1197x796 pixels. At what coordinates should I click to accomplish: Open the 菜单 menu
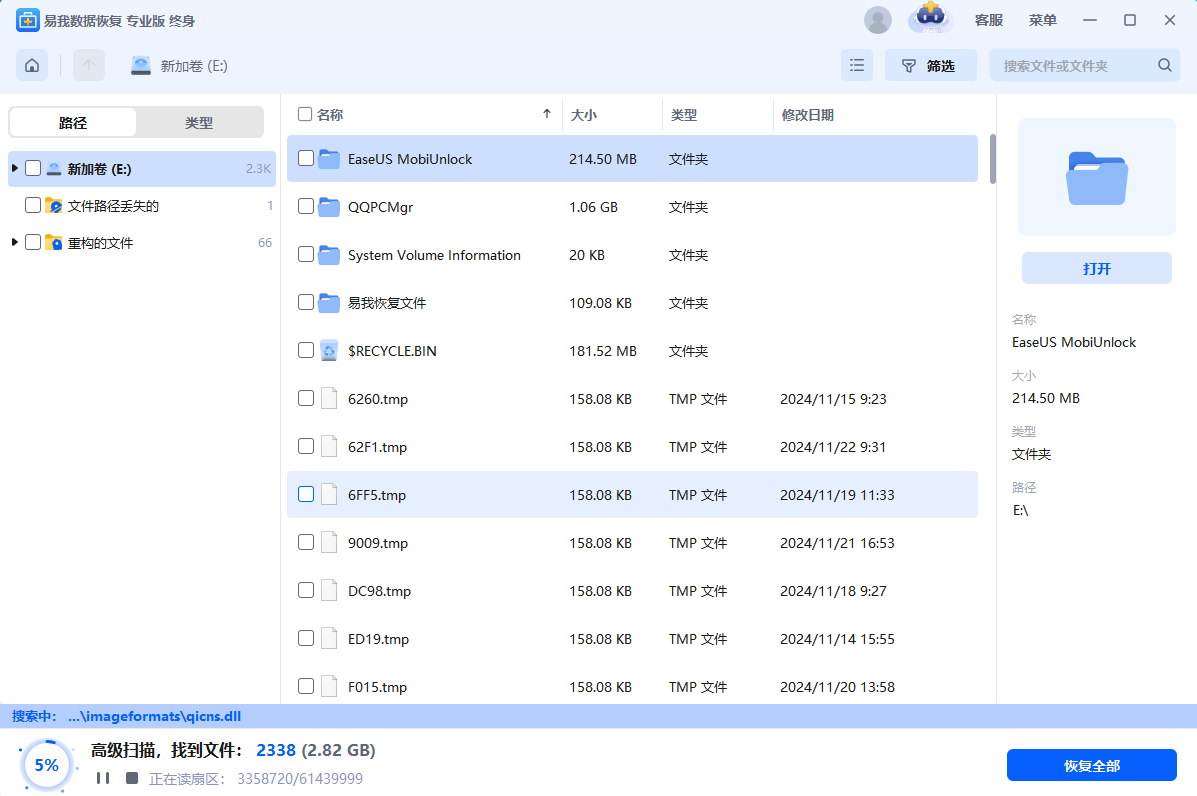tap(1042, 20)
